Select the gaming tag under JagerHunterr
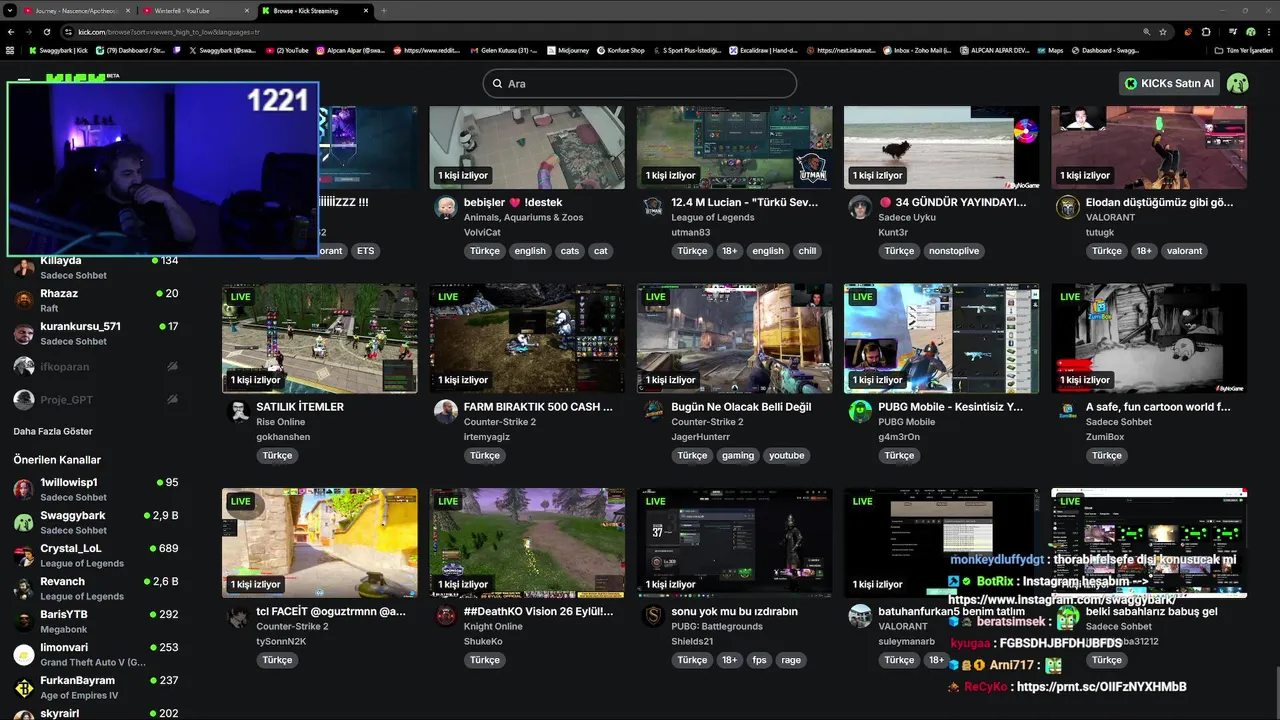Viewport: 1280px width, 720px height. [x=738, y=456]
